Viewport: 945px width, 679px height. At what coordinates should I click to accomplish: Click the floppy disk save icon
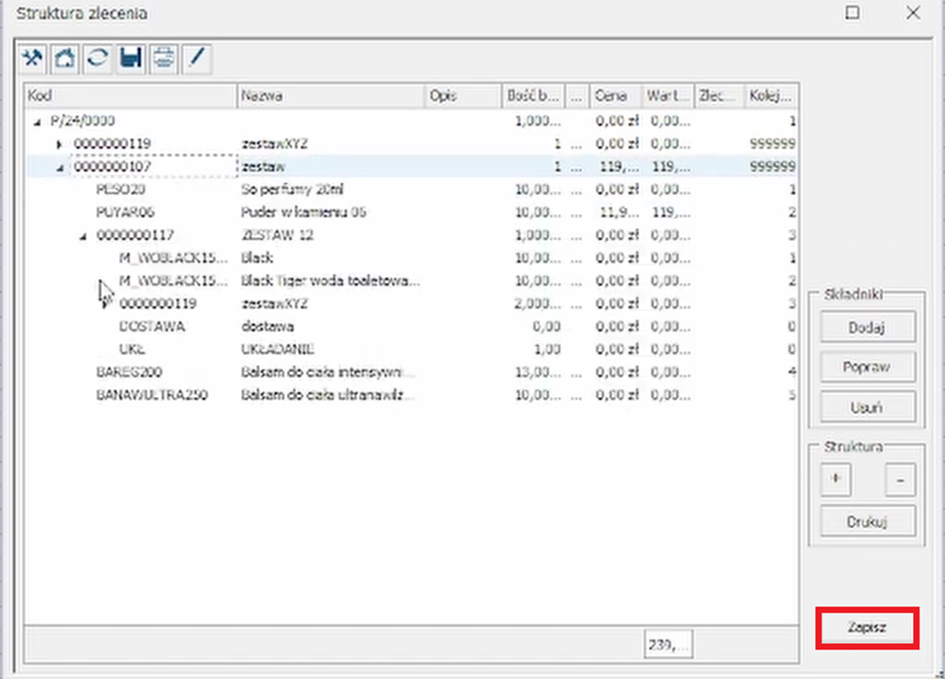(x=130, y=59)
